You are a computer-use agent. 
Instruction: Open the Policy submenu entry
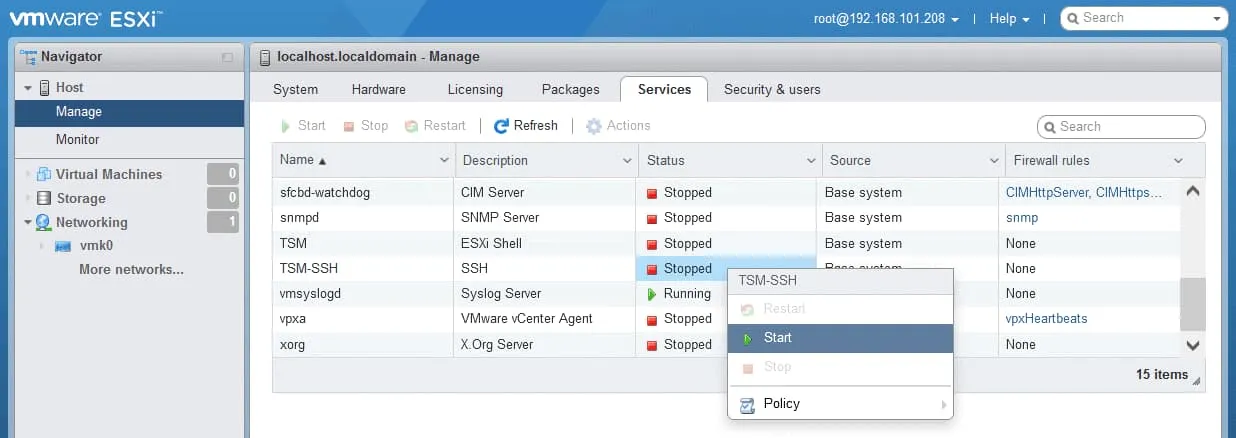pyautogui.click(x=781, y=404)
